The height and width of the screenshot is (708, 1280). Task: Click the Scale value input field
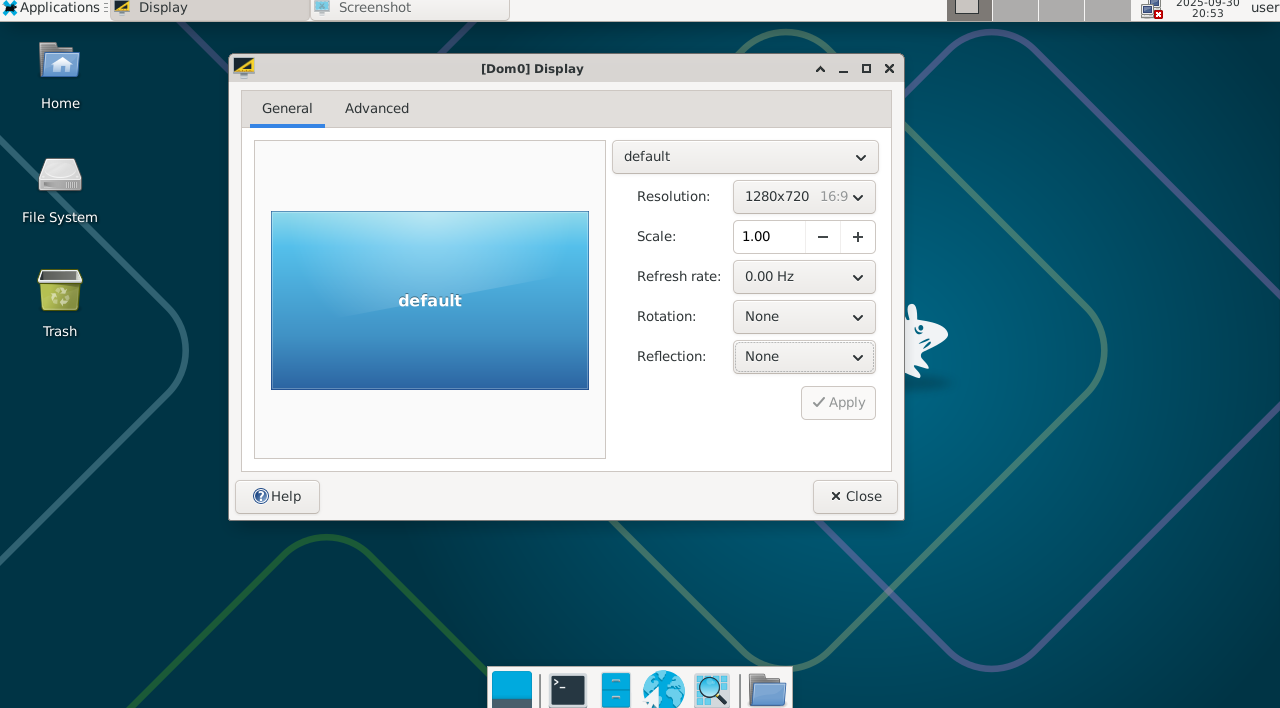tap(769, 237)
